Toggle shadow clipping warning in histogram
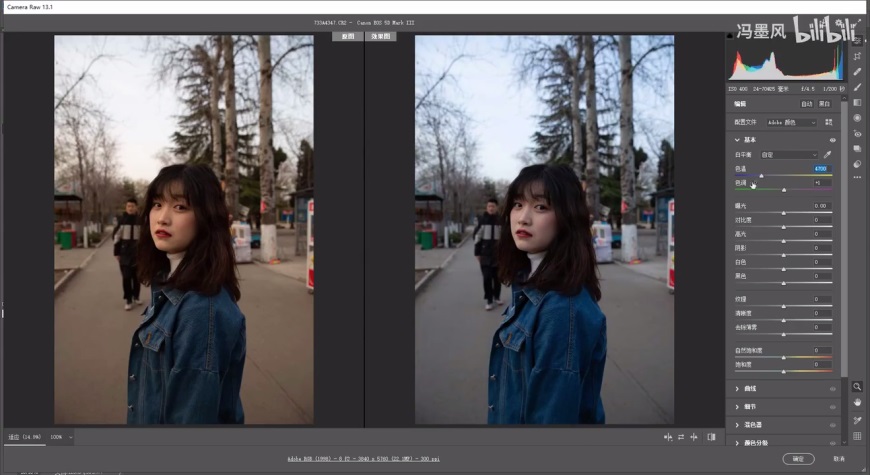The width and height of the screenshot is (870, 475). (x=730, y=36)
